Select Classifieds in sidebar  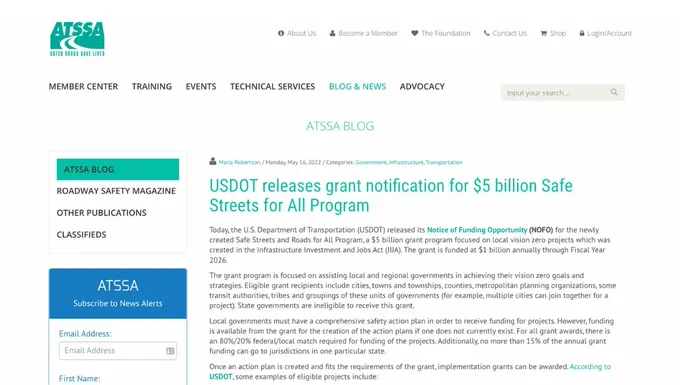(x=82, y=235)
